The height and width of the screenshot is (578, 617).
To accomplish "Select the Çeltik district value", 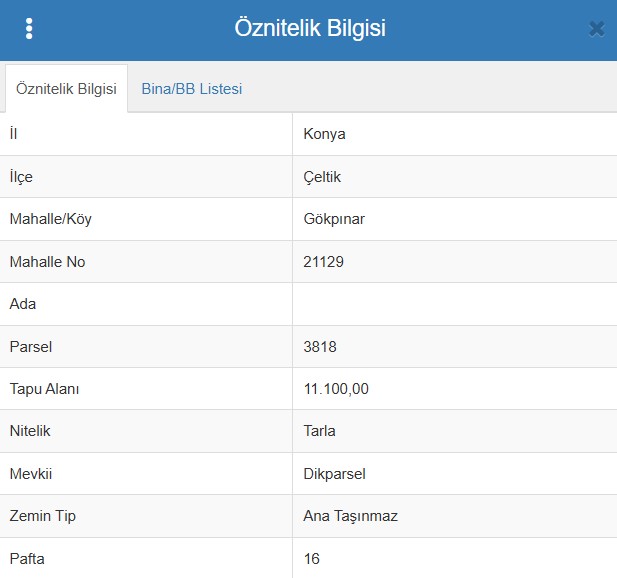I will point(322,177).
